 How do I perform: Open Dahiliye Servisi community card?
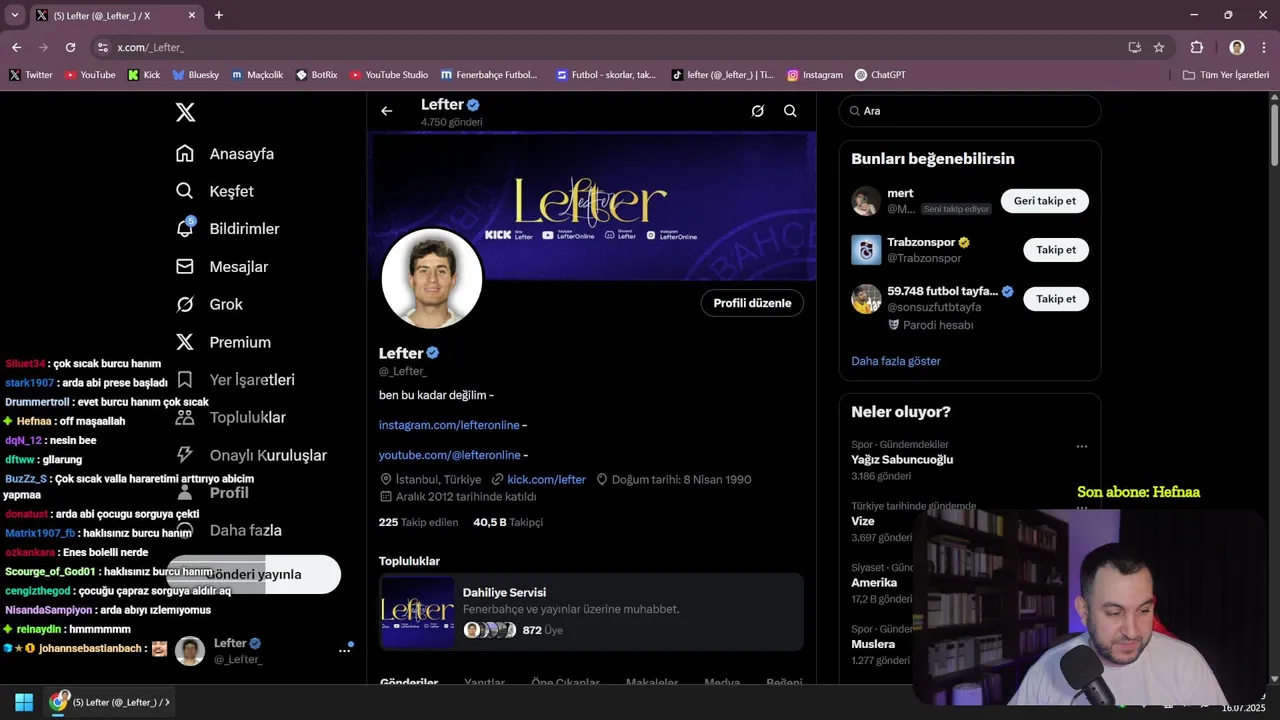click(x=591, y=612)
